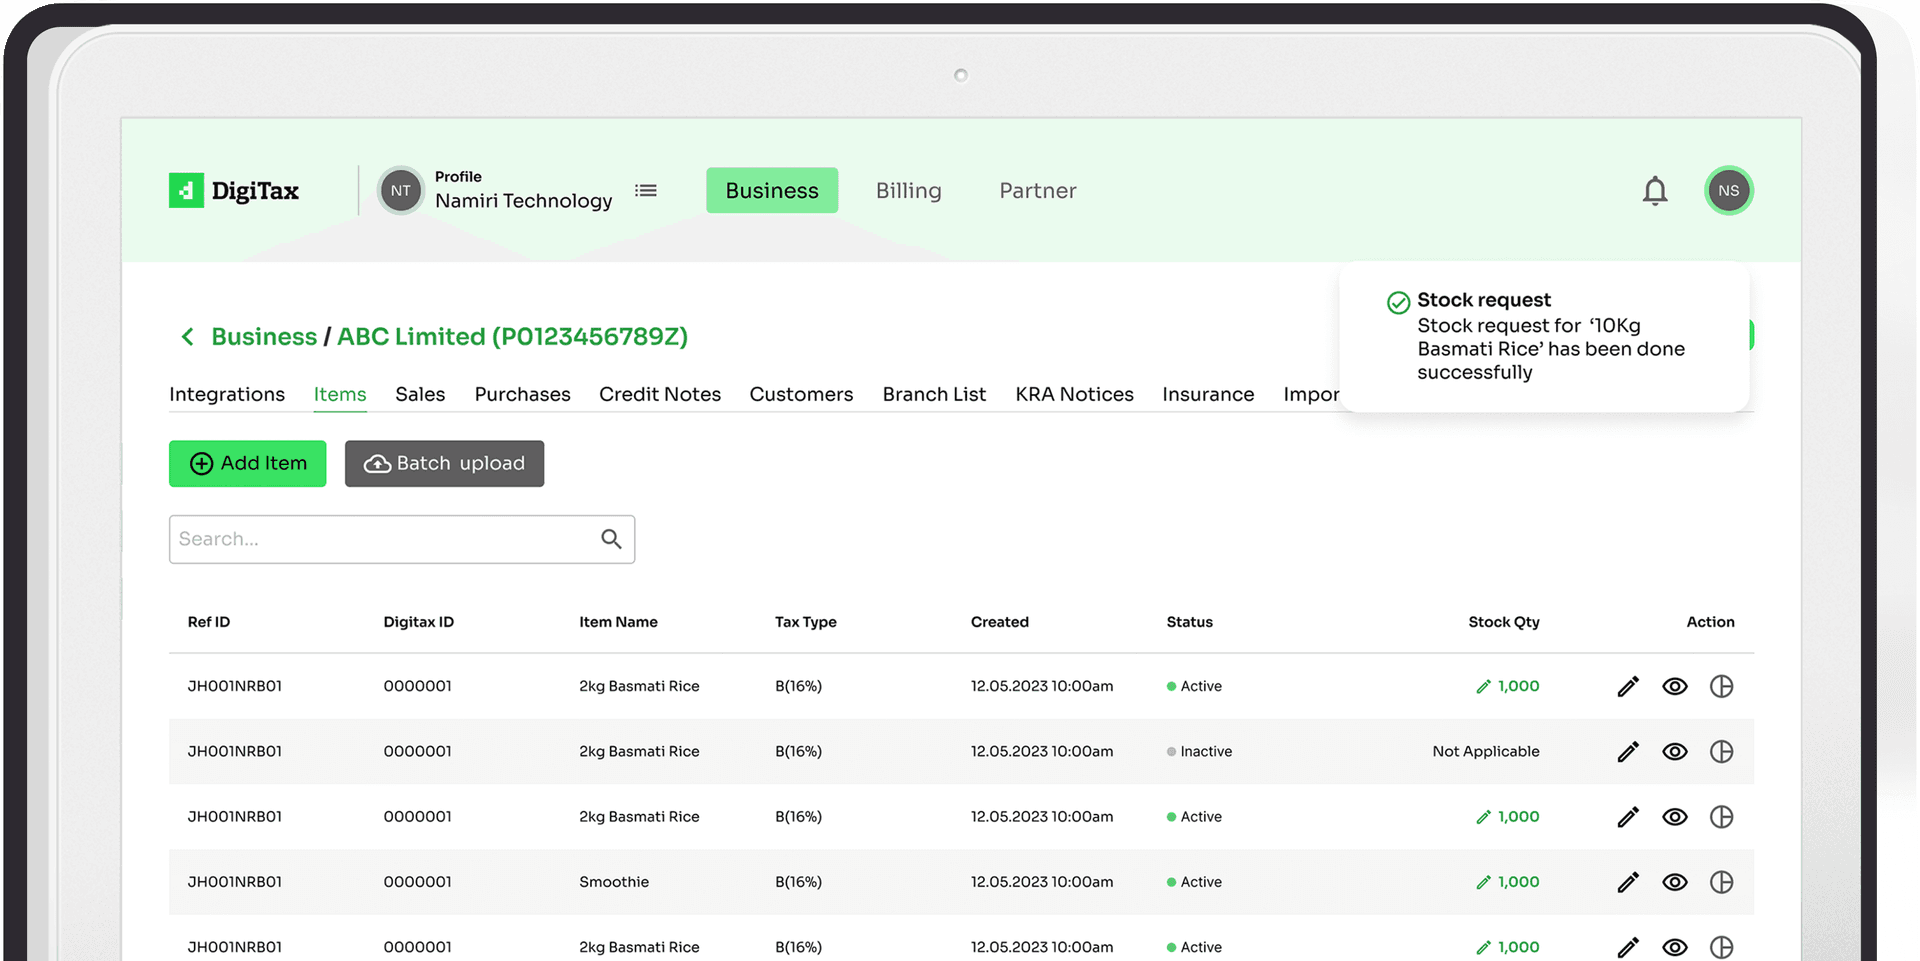The image size is (1920, 961).
Task: Edit the stock quantity 1,000 on the first row
Action: click(1507, 686)
